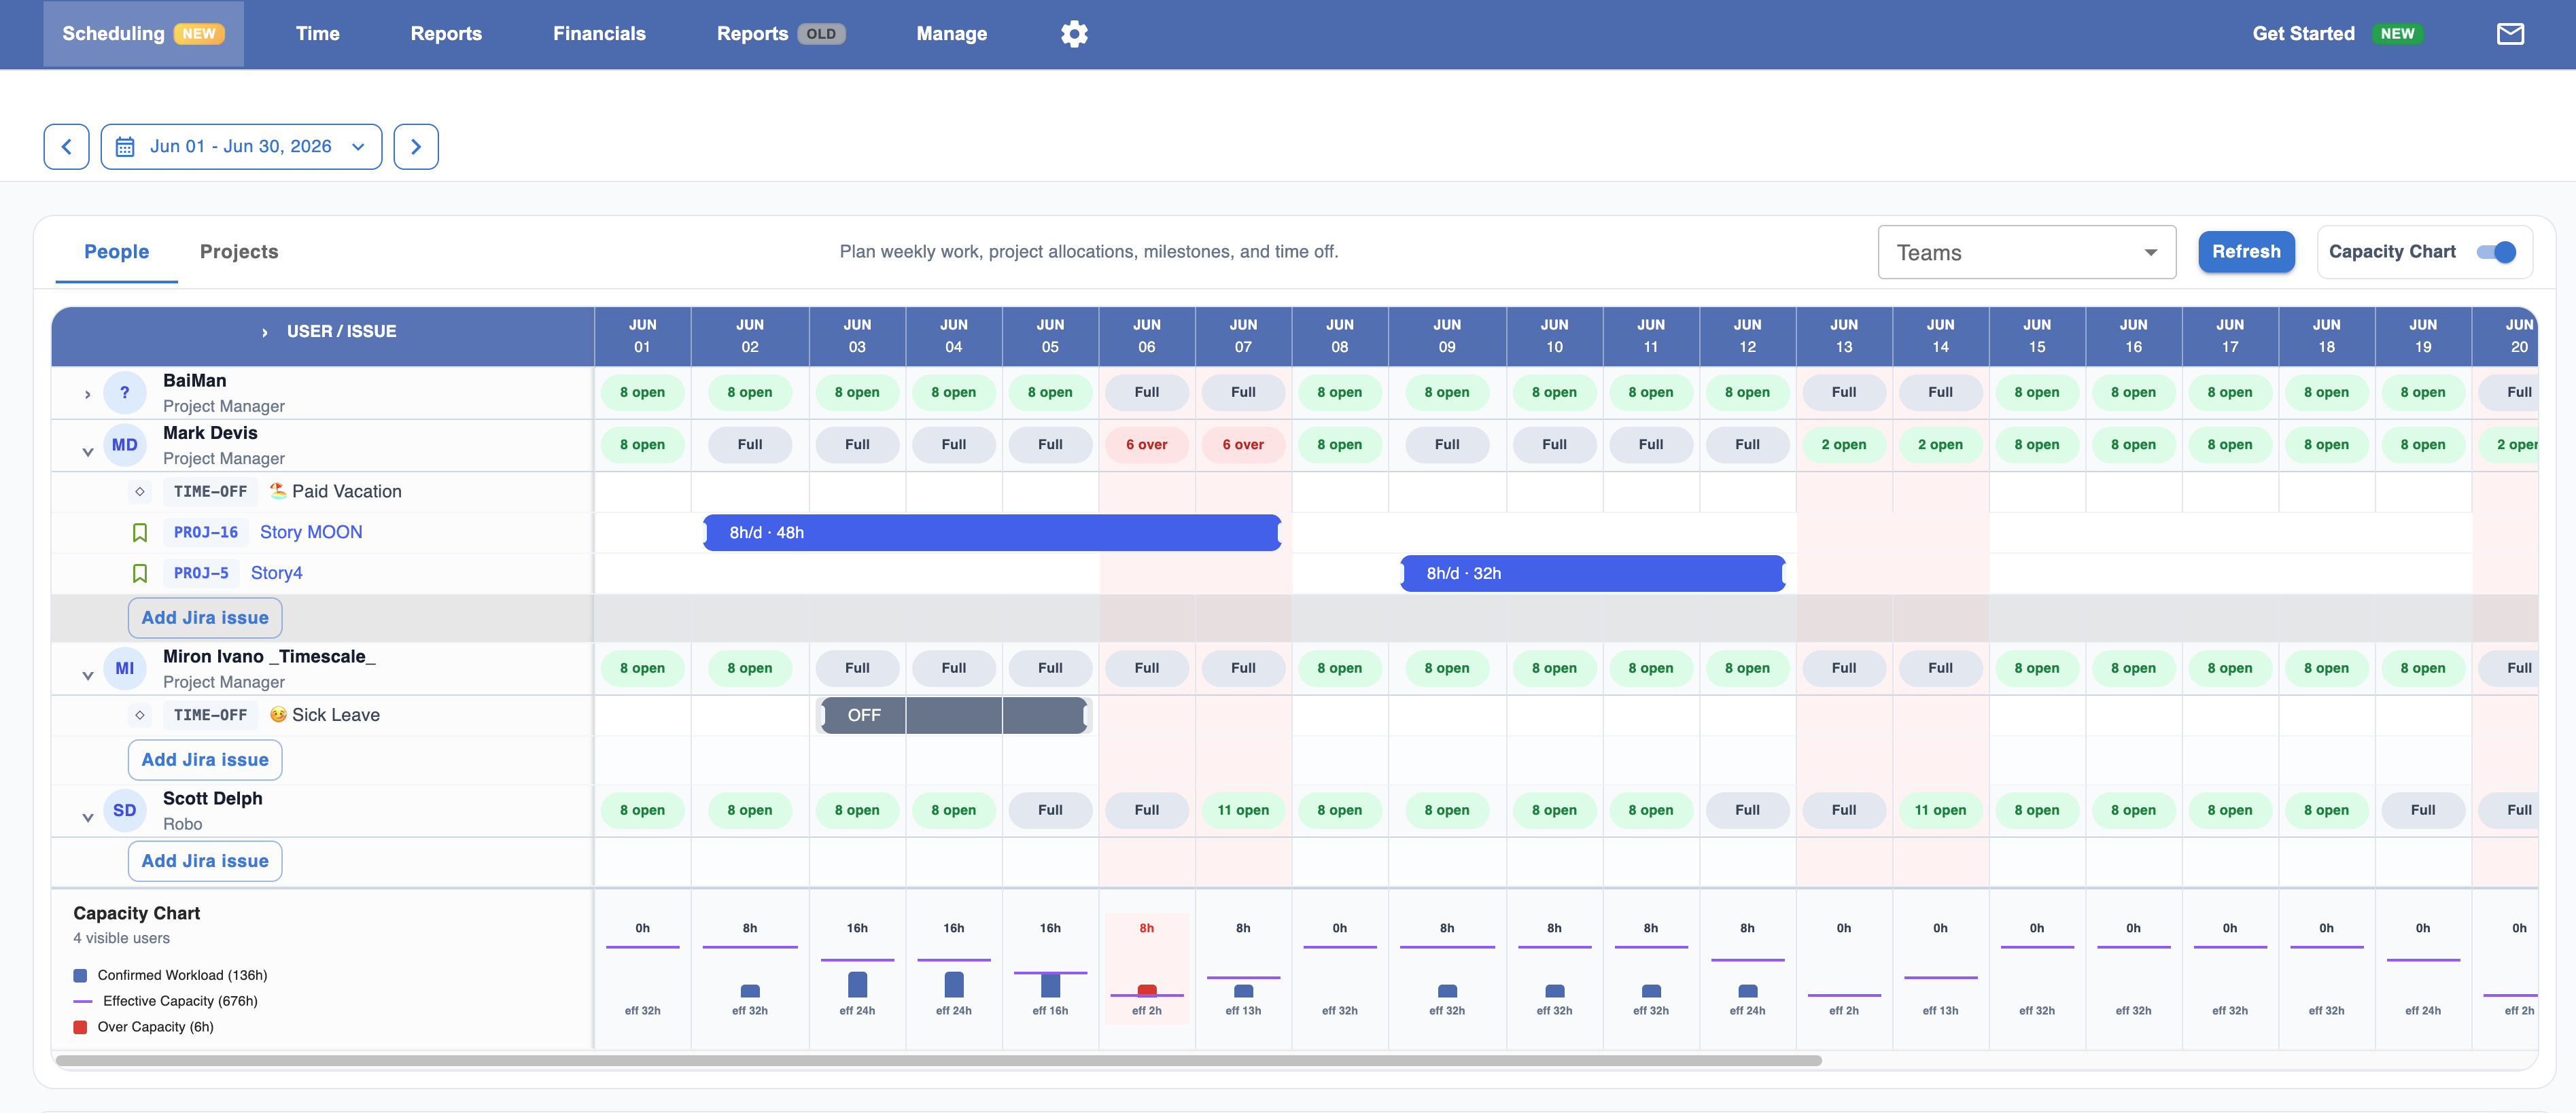Go to next month with right arrow
This screenshot has height=1113, width=2576.
(416, 147)
